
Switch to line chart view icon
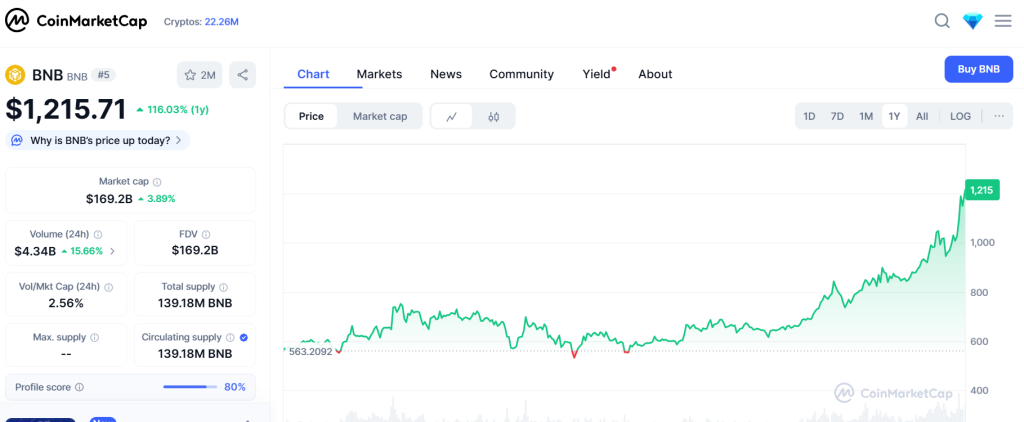coord(452,116)
